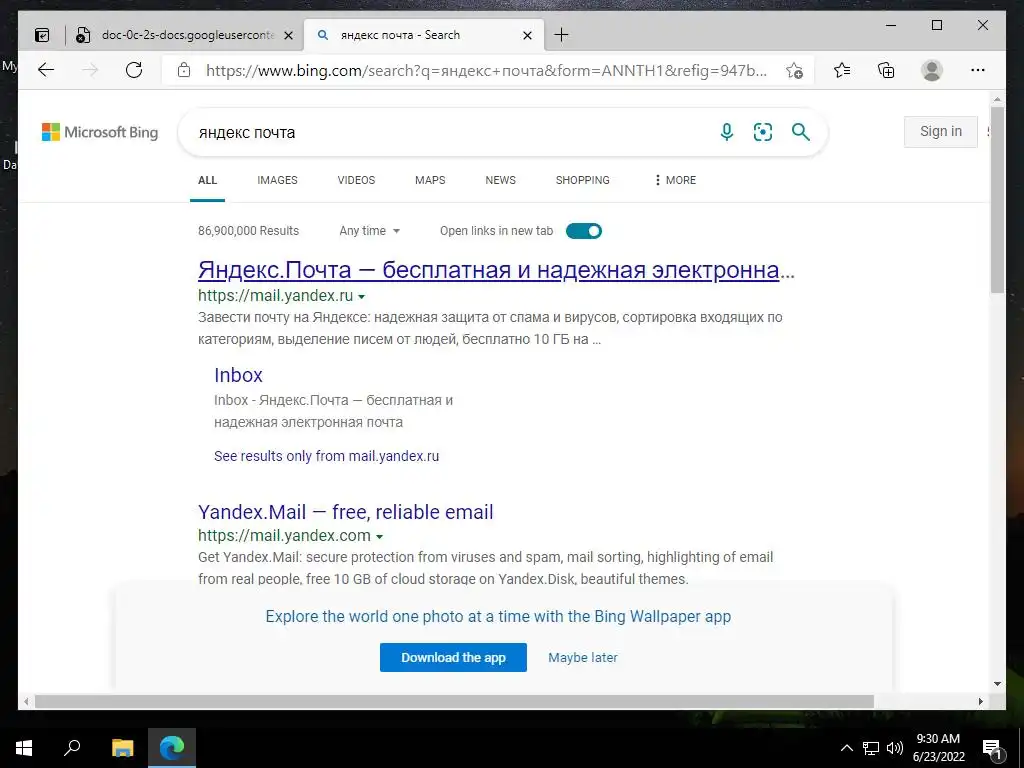Switch to NEWS results tab
This screenshot has height=768, width=1024.
[x=500, y=180]
